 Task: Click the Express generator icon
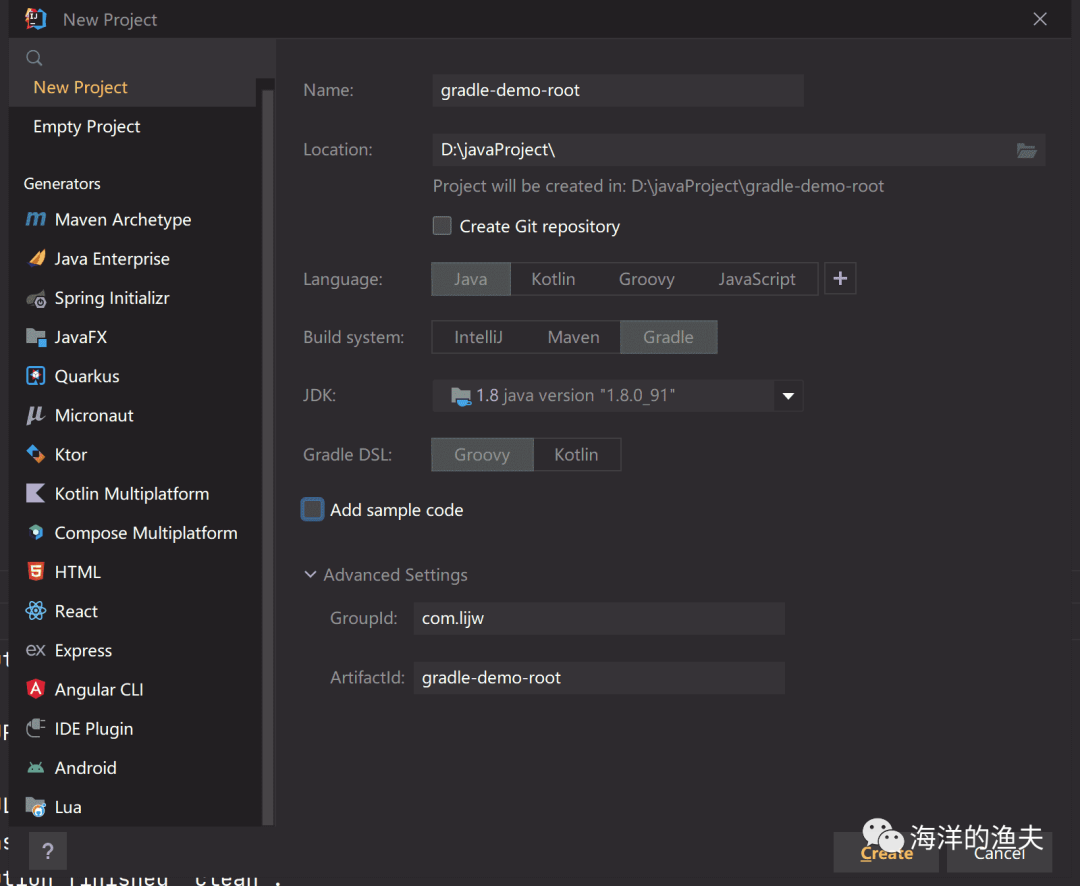(36, 650)
